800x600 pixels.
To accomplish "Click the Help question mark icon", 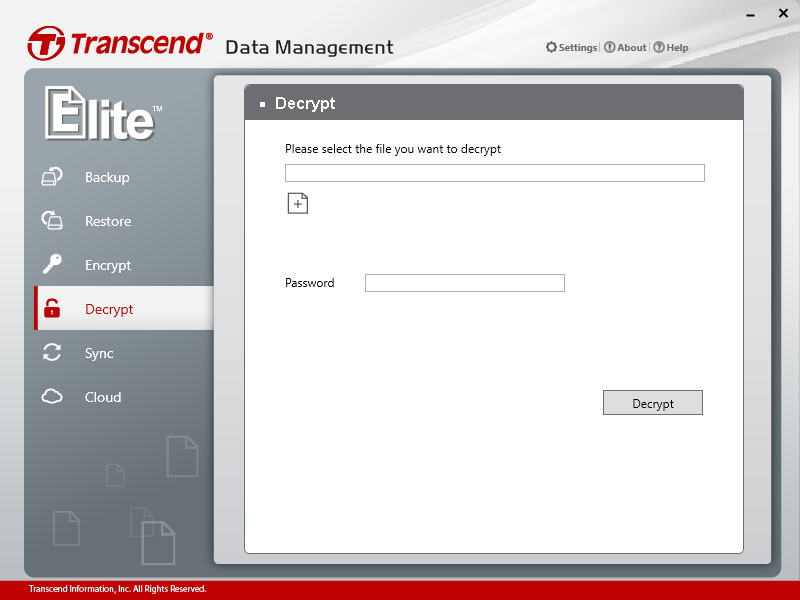I will 659,47.
